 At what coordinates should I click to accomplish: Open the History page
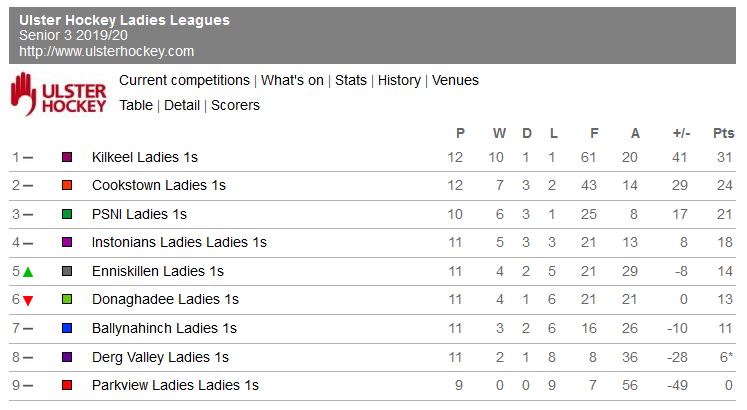tap(399, 80)
